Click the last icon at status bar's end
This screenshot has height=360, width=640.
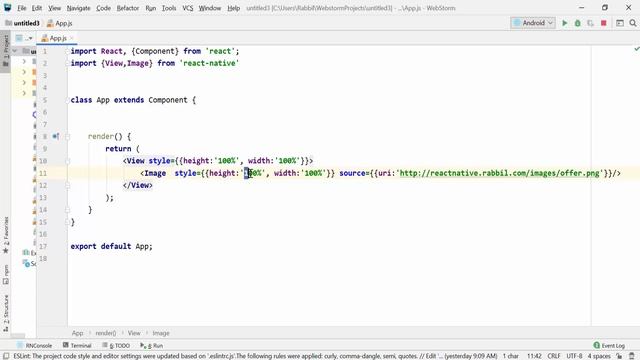pos(632,356)
